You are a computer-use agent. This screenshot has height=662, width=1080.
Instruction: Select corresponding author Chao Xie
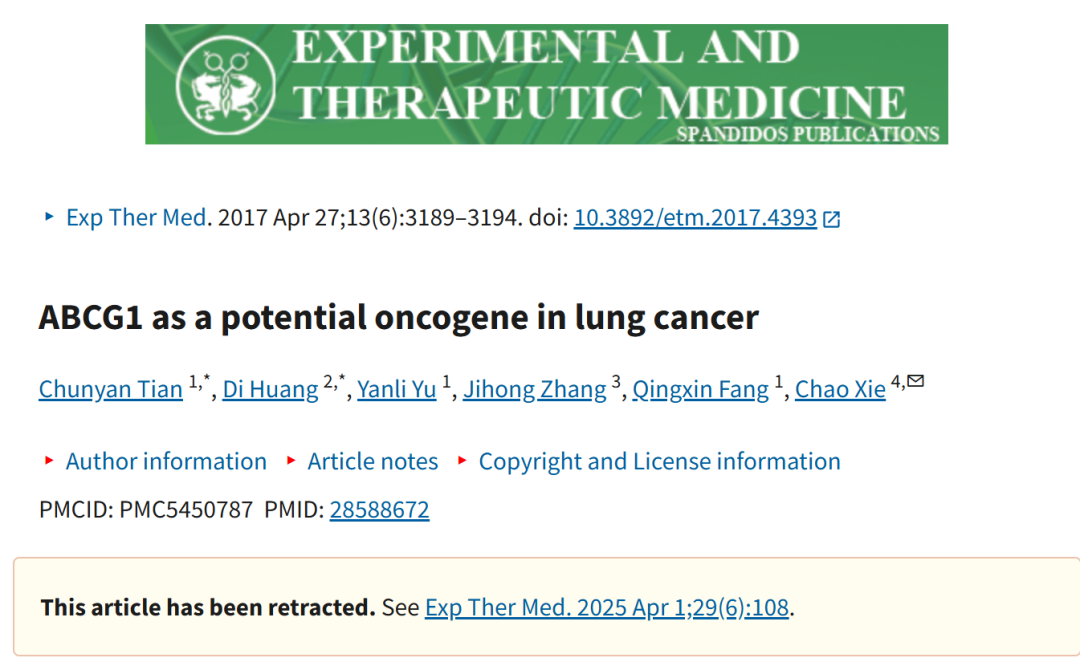840,389
